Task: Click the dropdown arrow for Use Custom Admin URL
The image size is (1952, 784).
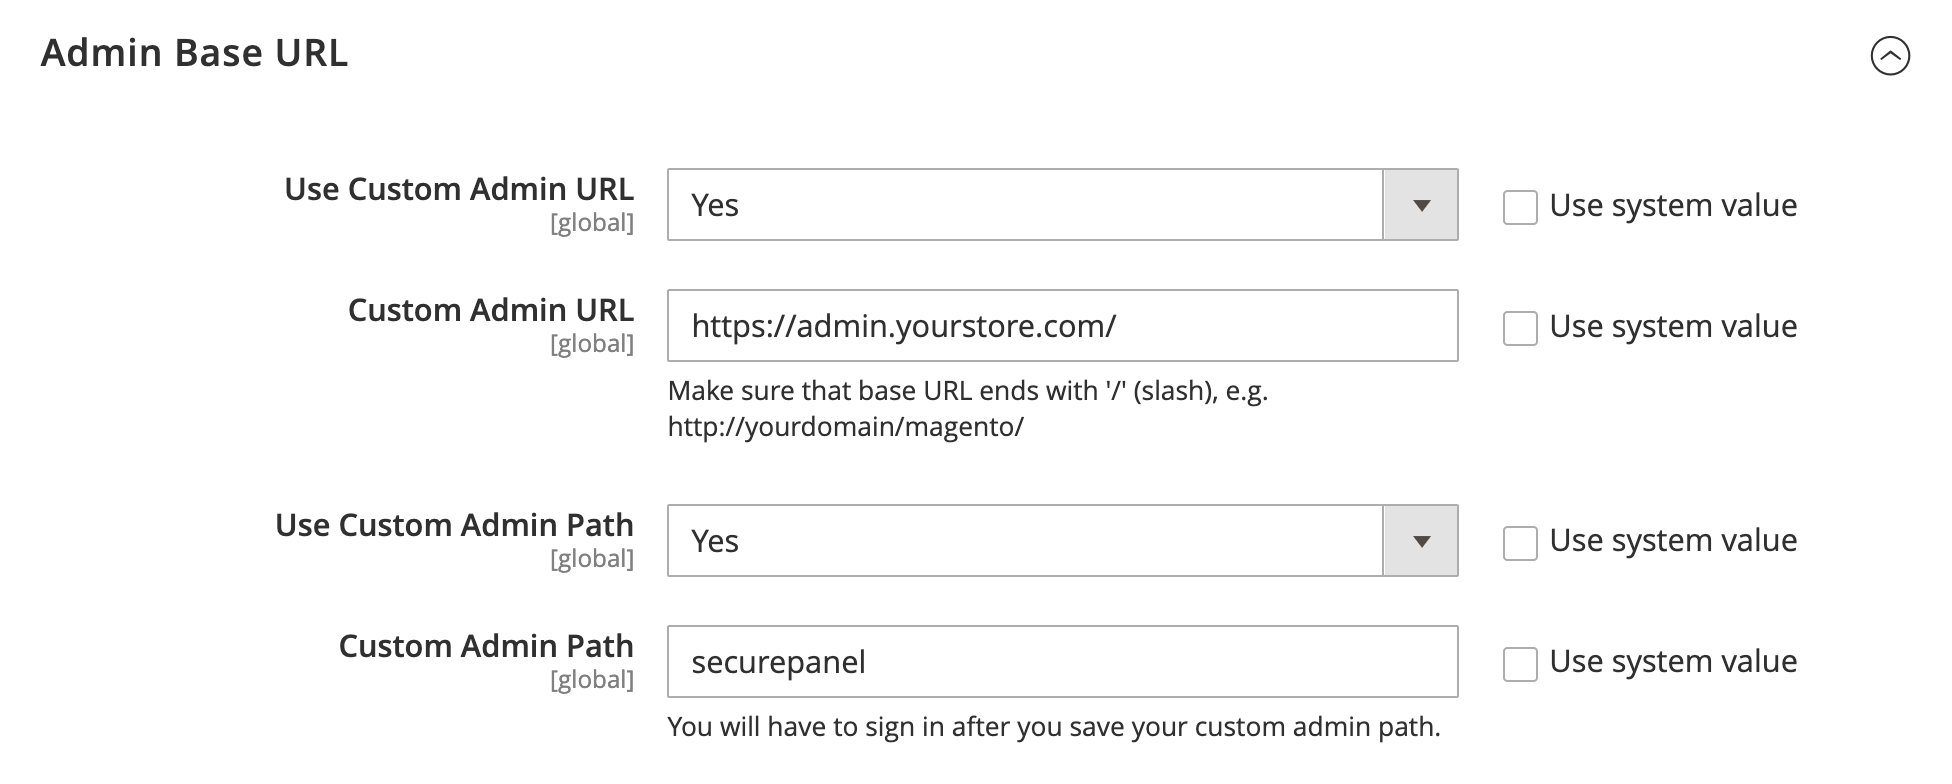Action: [x=1421, y=205]
